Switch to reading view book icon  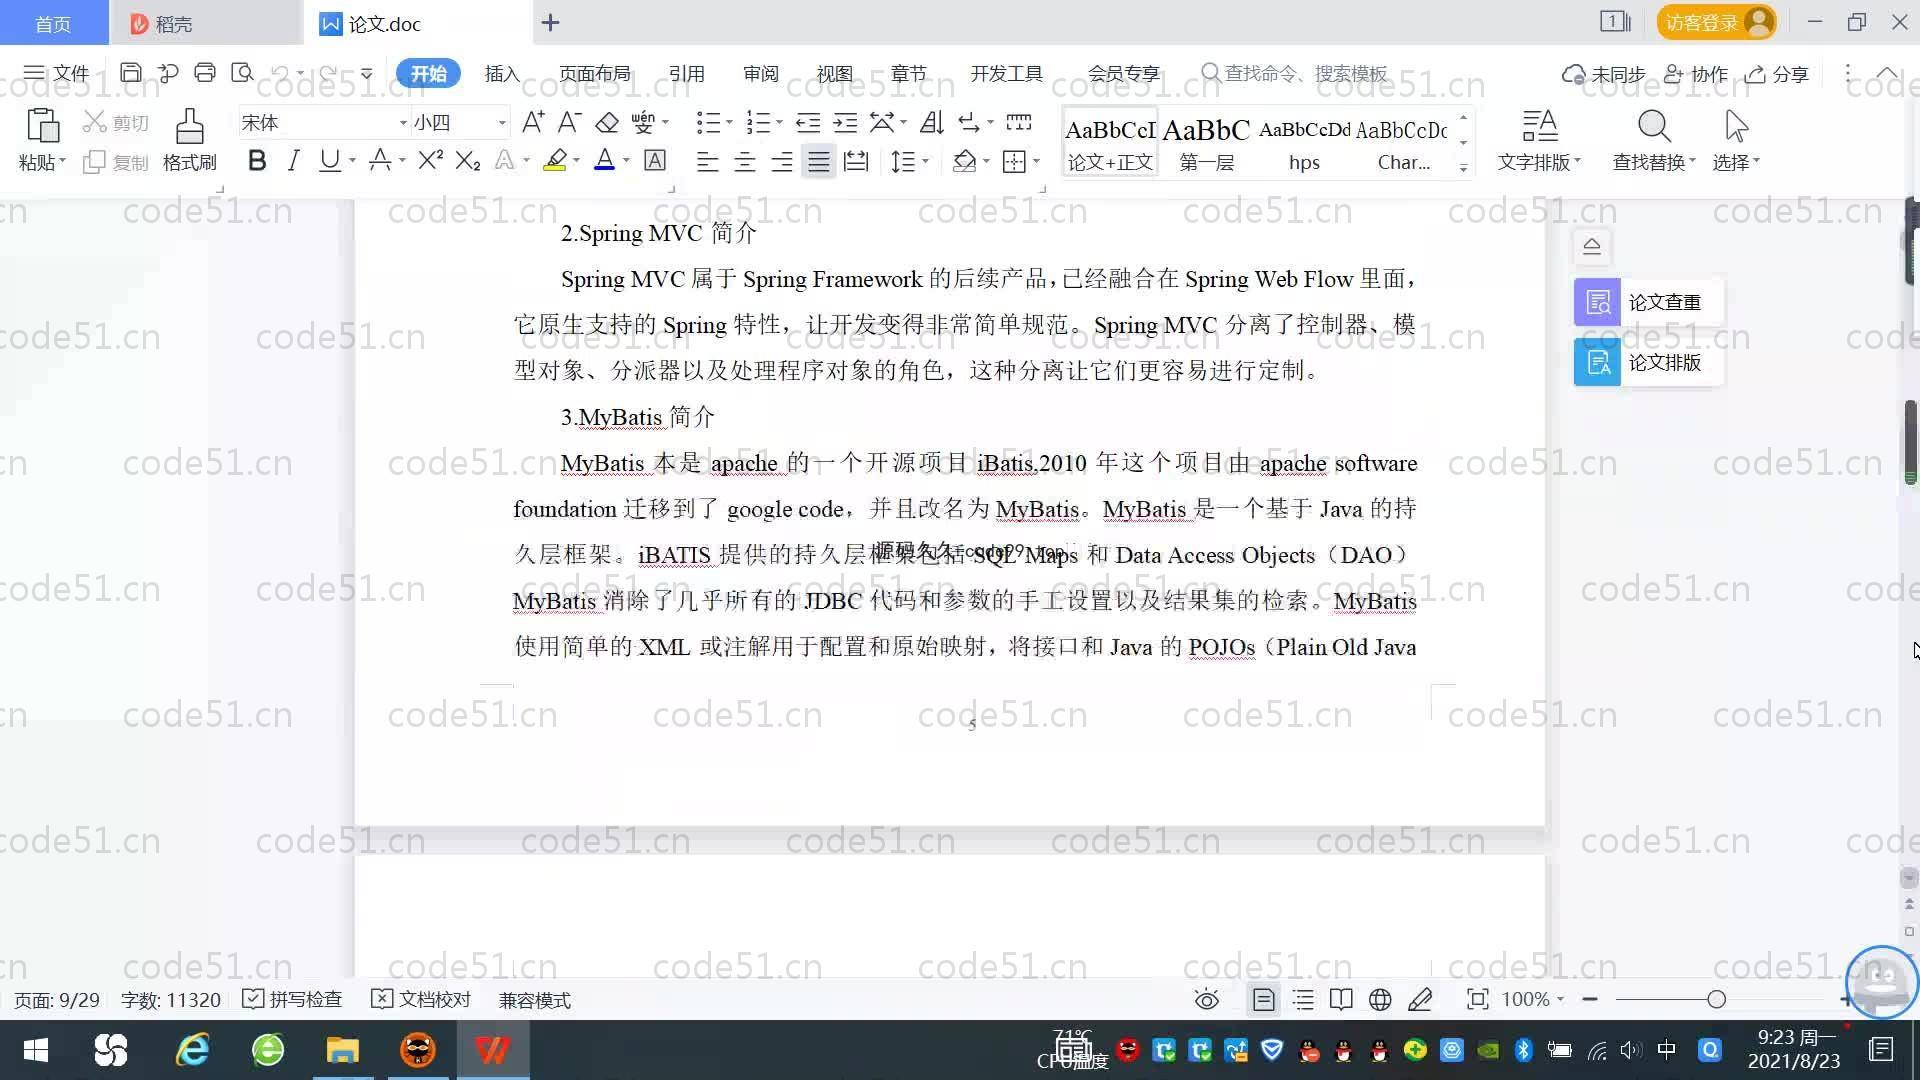(x=1341, y=999)
